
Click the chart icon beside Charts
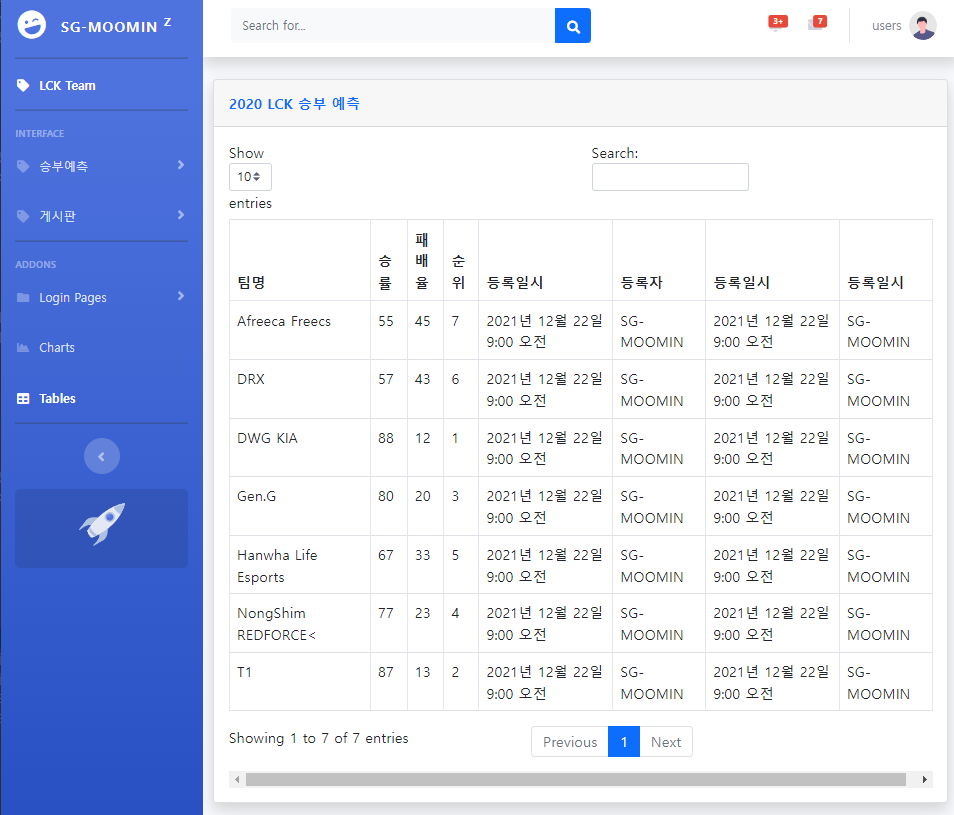coord(23,347)
